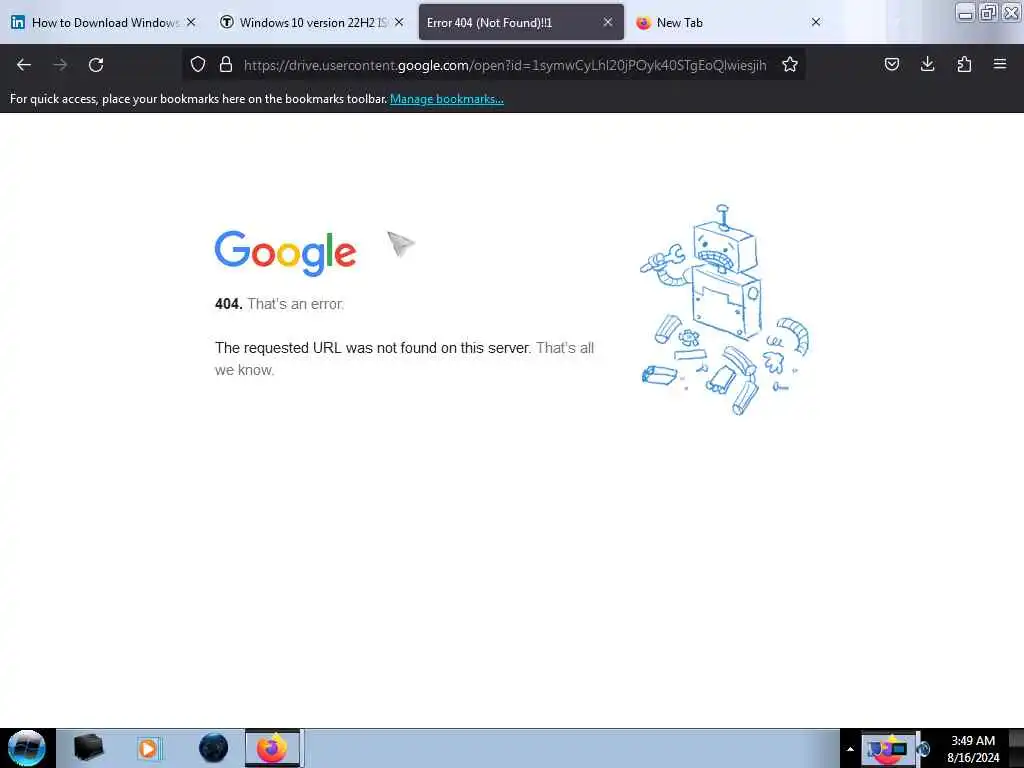Open the Downloads panel
This screenshot has height=768, width=1024.
(x=927, y=64)
